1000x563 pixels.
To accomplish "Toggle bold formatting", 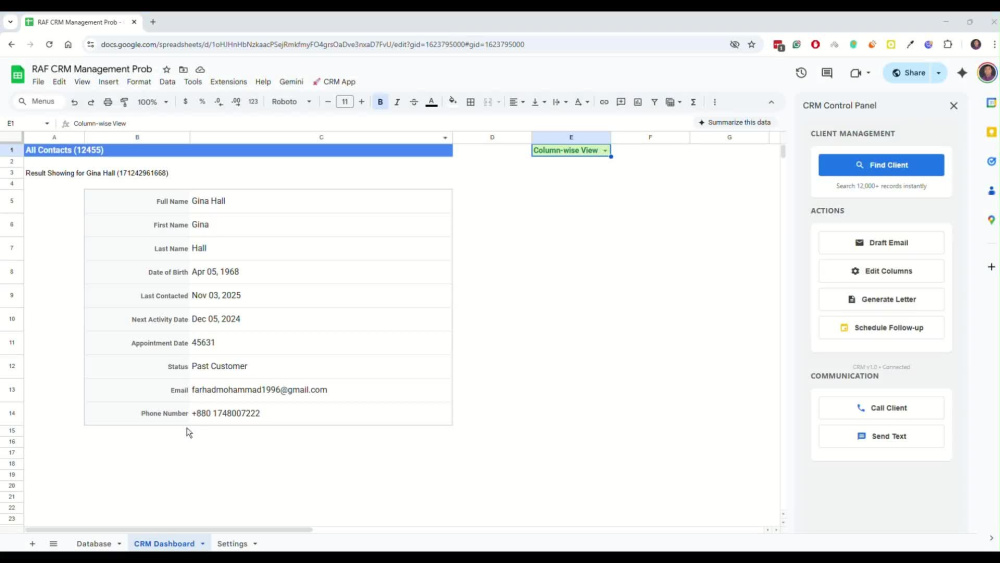I will (380, 102).
